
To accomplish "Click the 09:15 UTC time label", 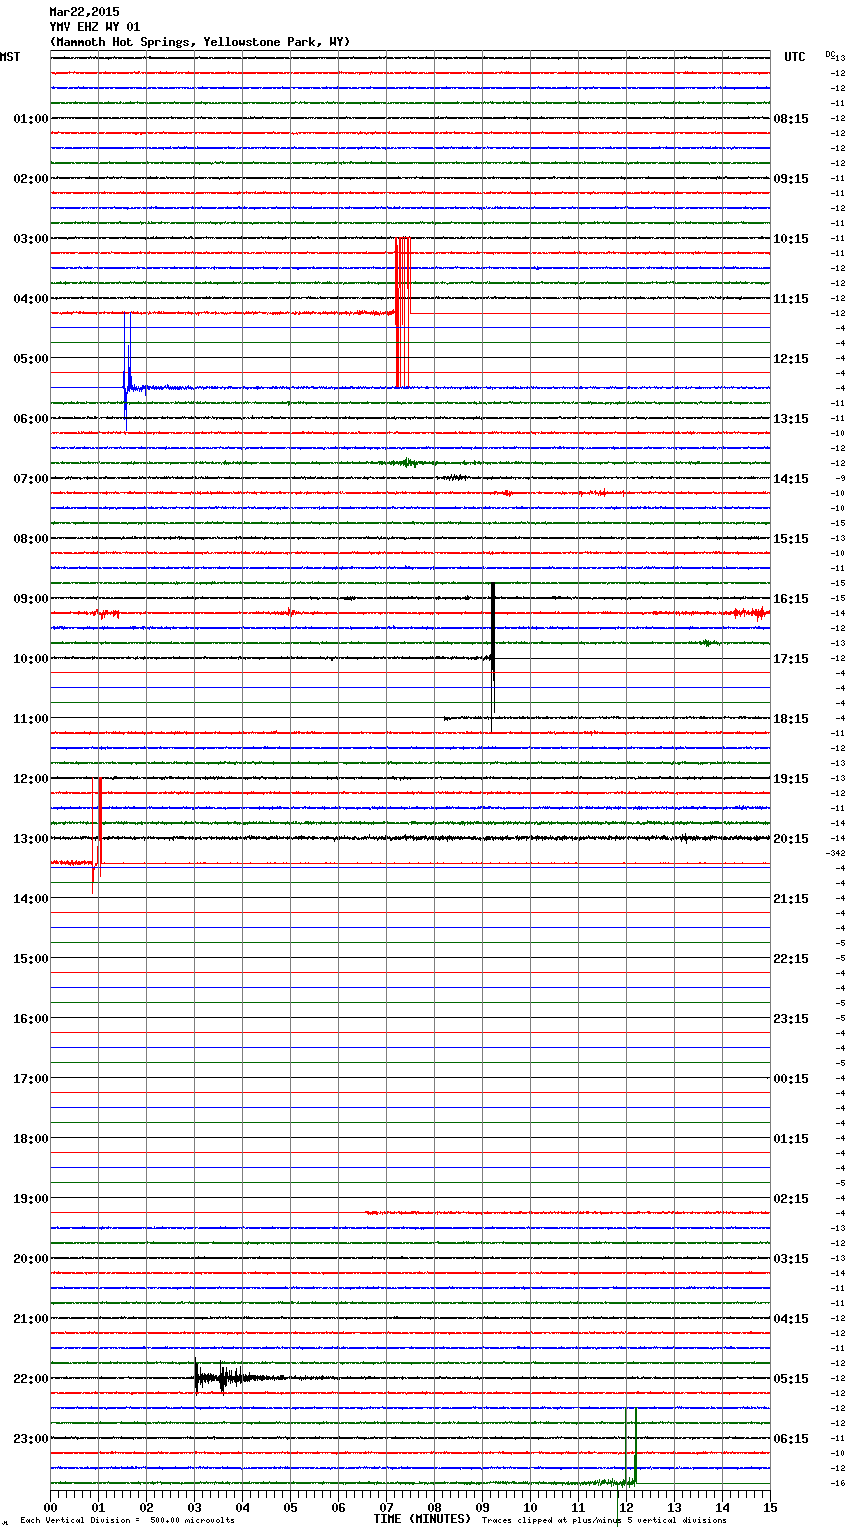I will (791, 179).
